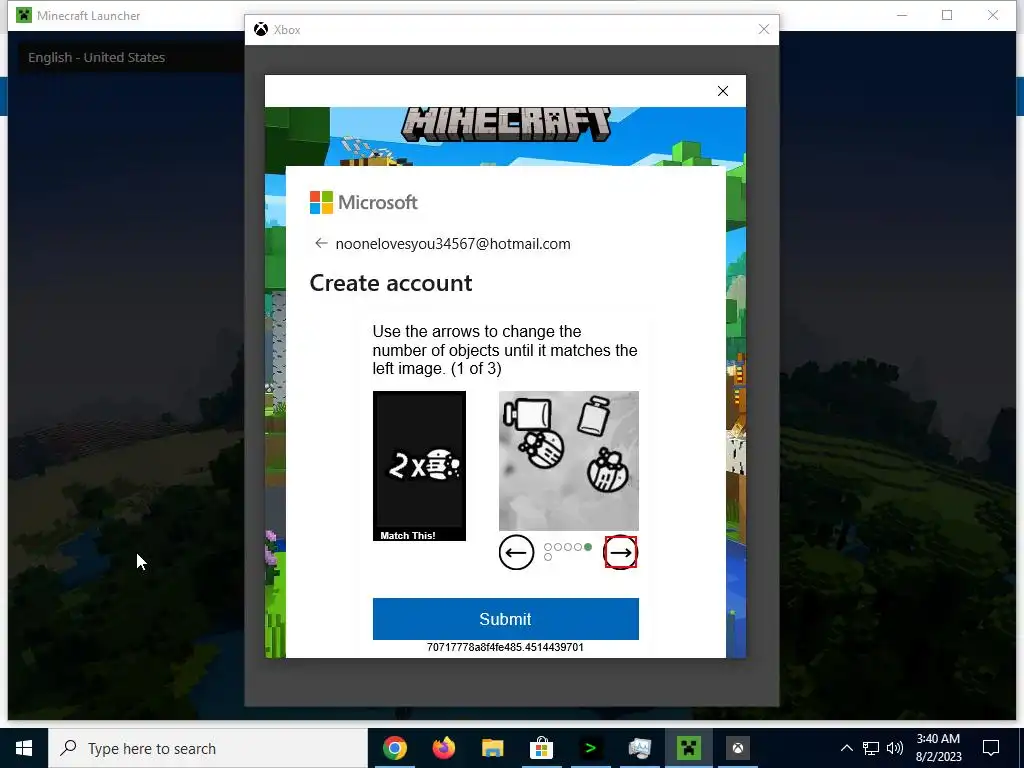Click the puzzle ID 70717778a8f4fe485.4514439701
This screenshot has width=1024, height=768.
[505, 647]
